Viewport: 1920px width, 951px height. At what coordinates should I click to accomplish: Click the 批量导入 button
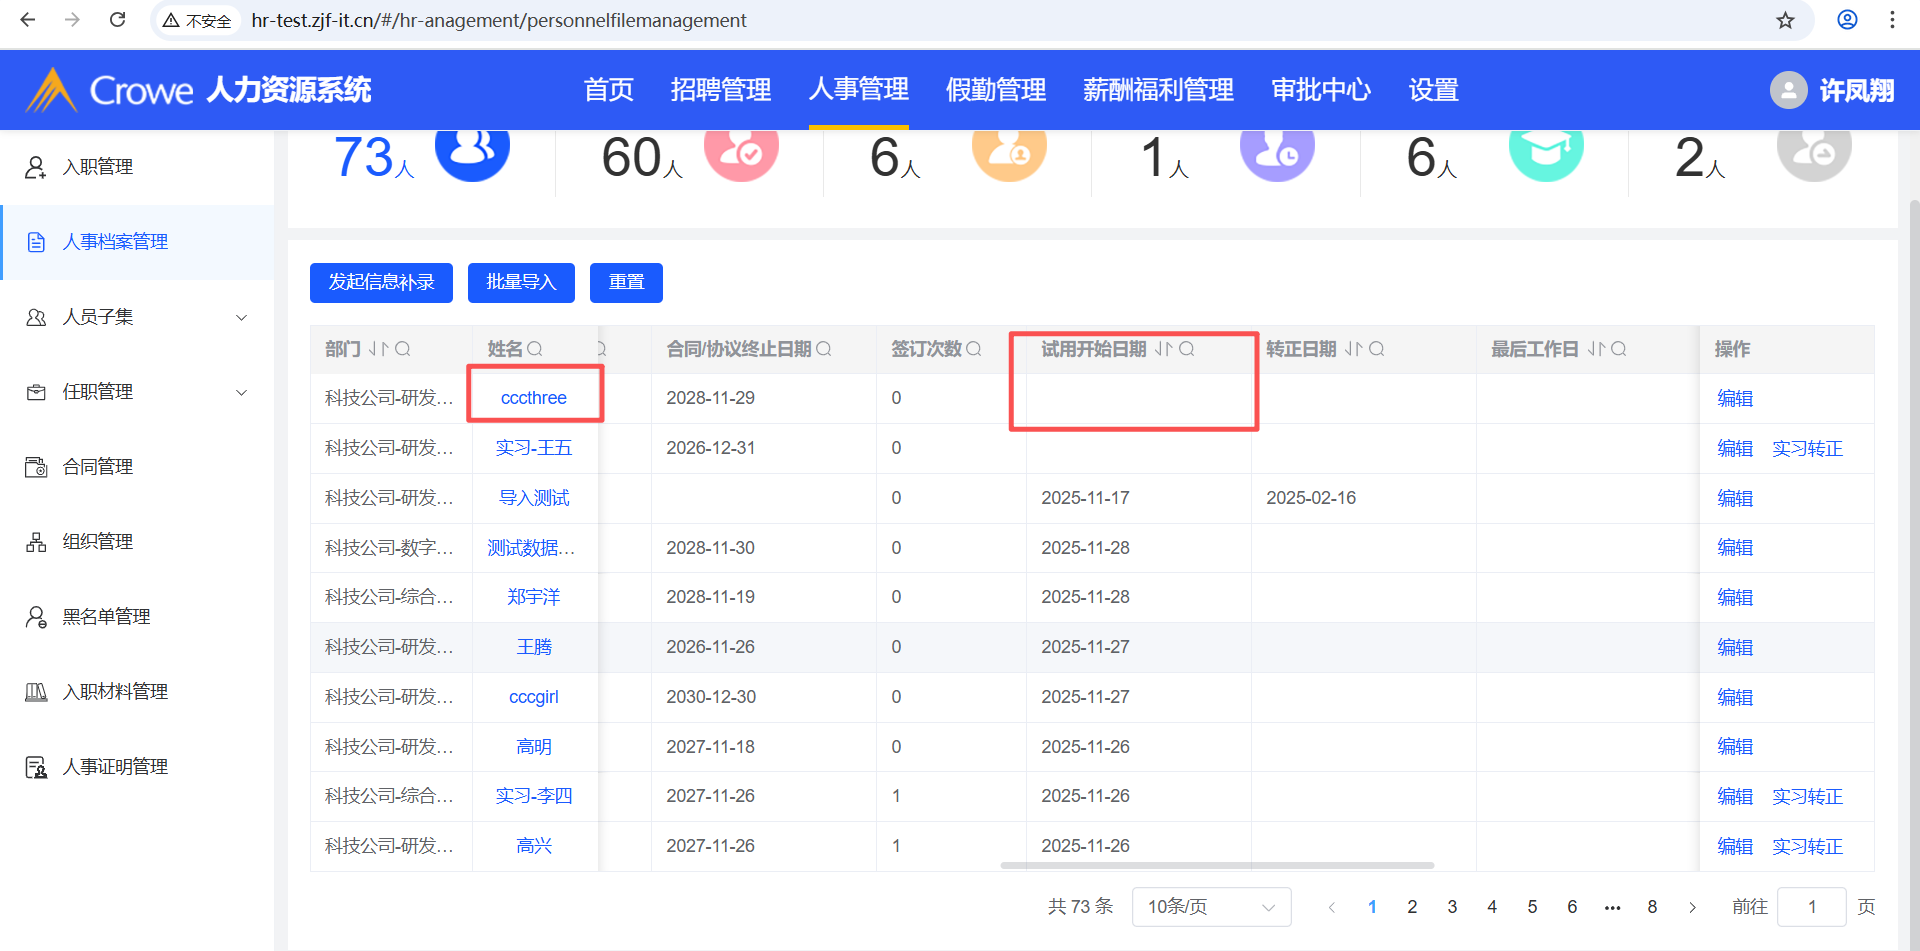pos(521,283)
